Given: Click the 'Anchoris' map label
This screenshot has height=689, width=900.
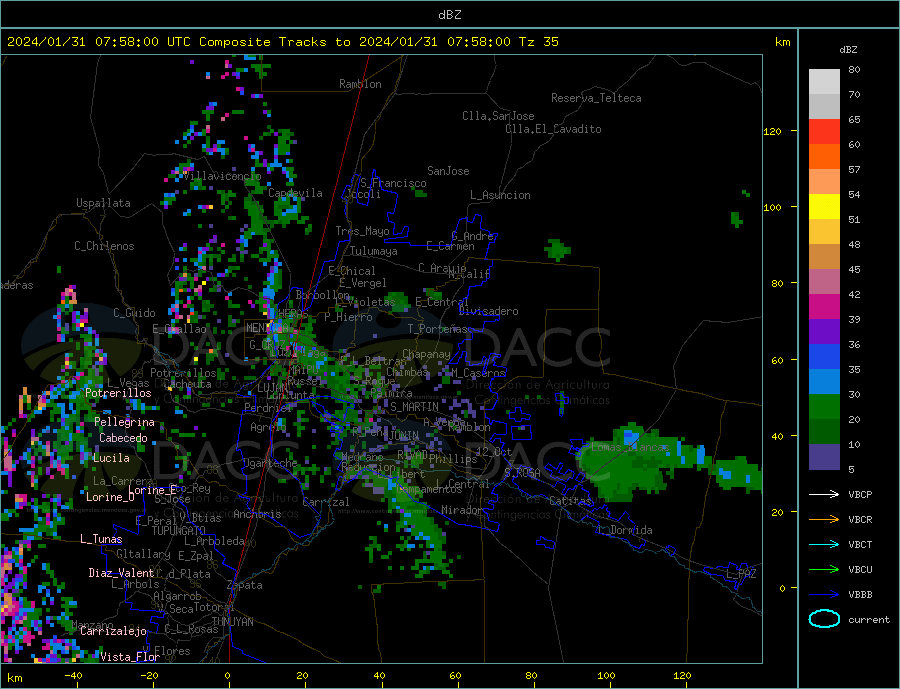Looking at the screenshot, I should pyautogui.click(x=257, y=514).
